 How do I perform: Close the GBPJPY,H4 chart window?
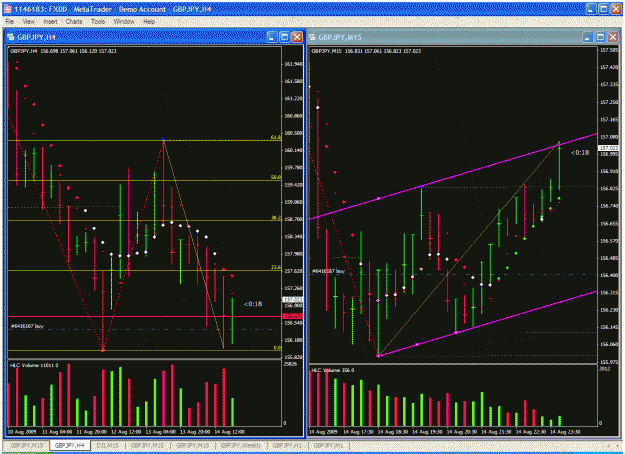click(297, 37)
